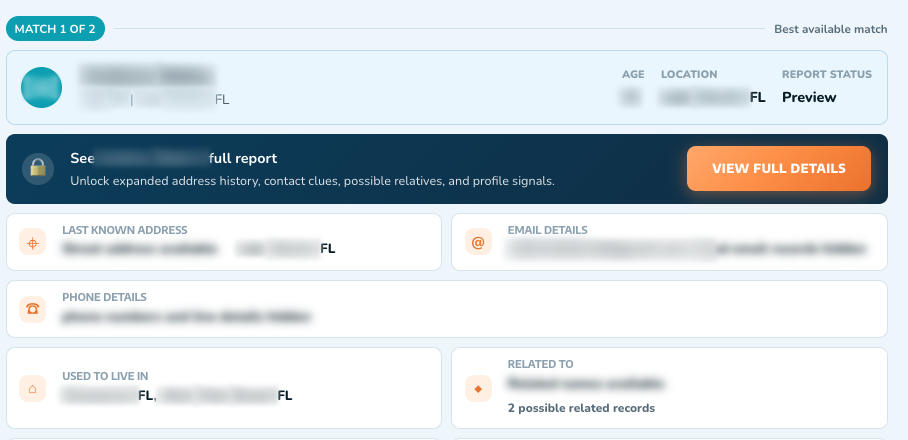Screen dimensions: 908x440
Task: Click the AGE column label
Action: coord(633,74)
